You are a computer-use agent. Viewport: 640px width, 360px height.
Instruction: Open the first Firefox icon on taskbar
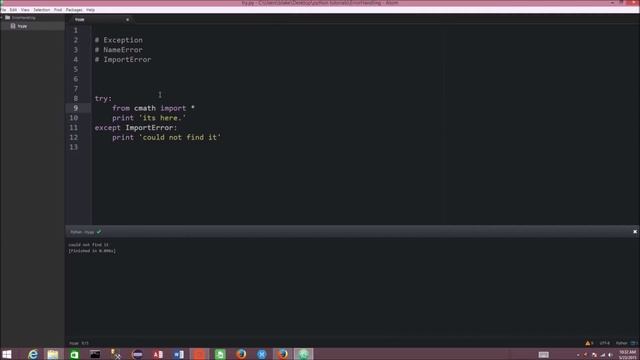click(241, 354)
